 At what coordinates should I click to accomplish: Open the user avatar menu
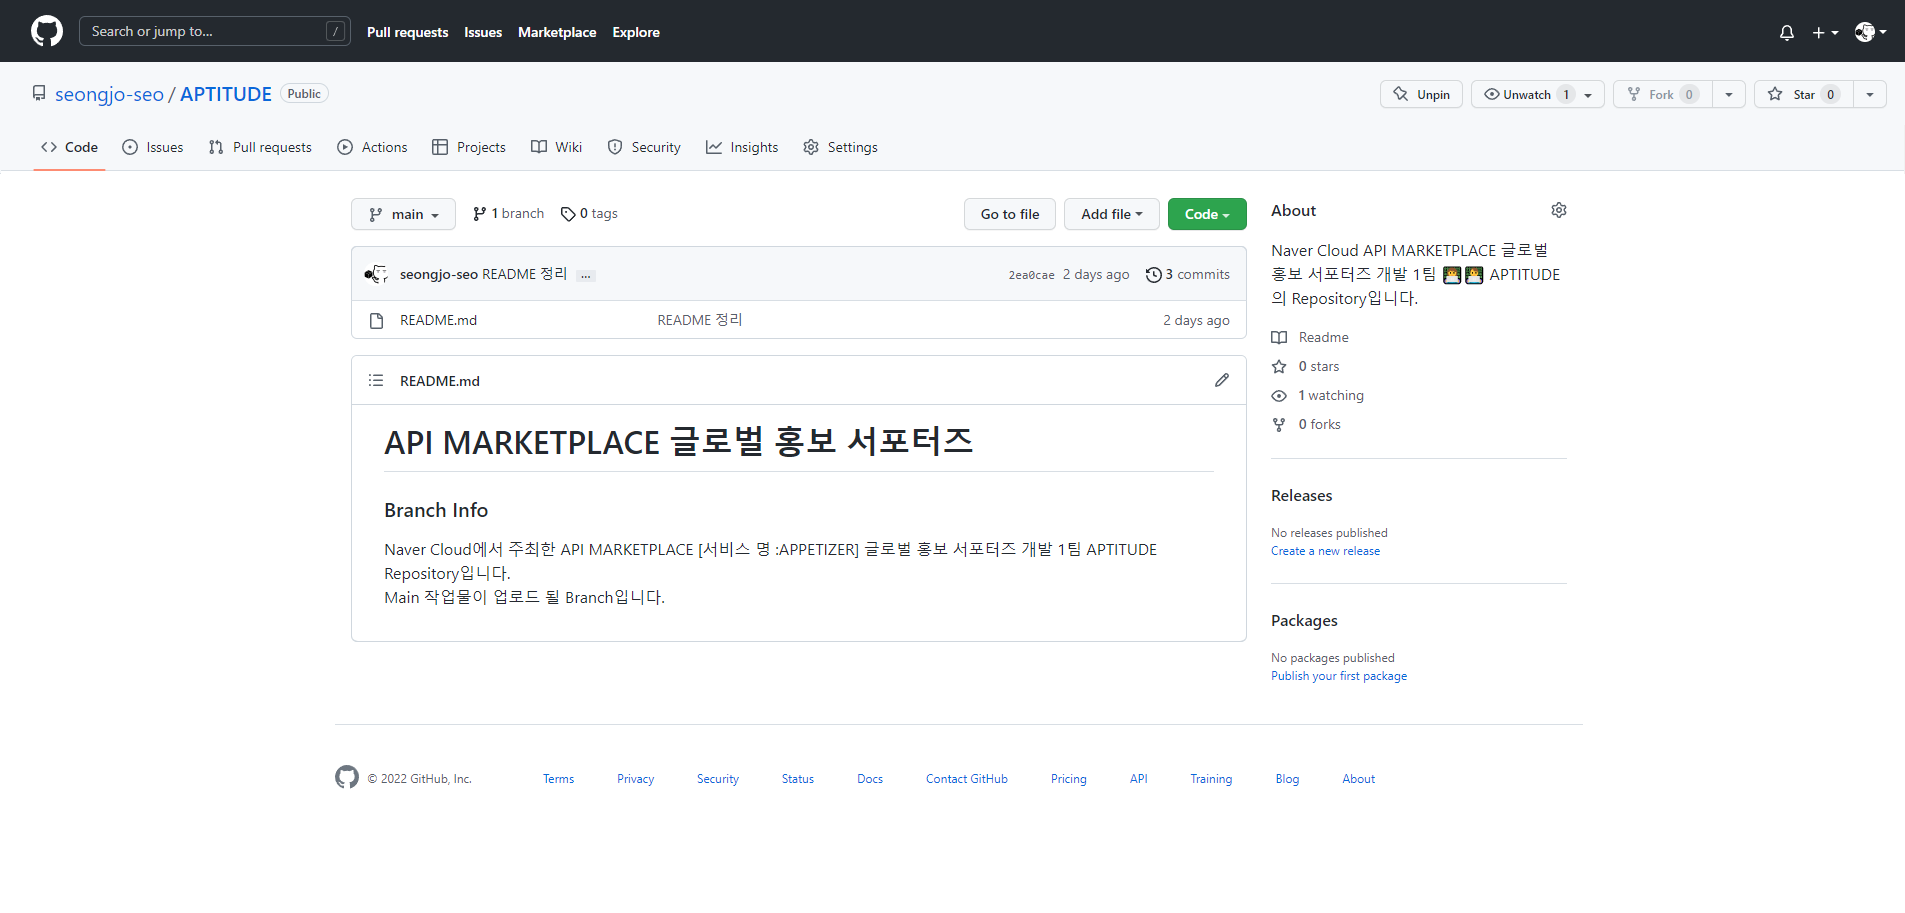click(1870, 32)
